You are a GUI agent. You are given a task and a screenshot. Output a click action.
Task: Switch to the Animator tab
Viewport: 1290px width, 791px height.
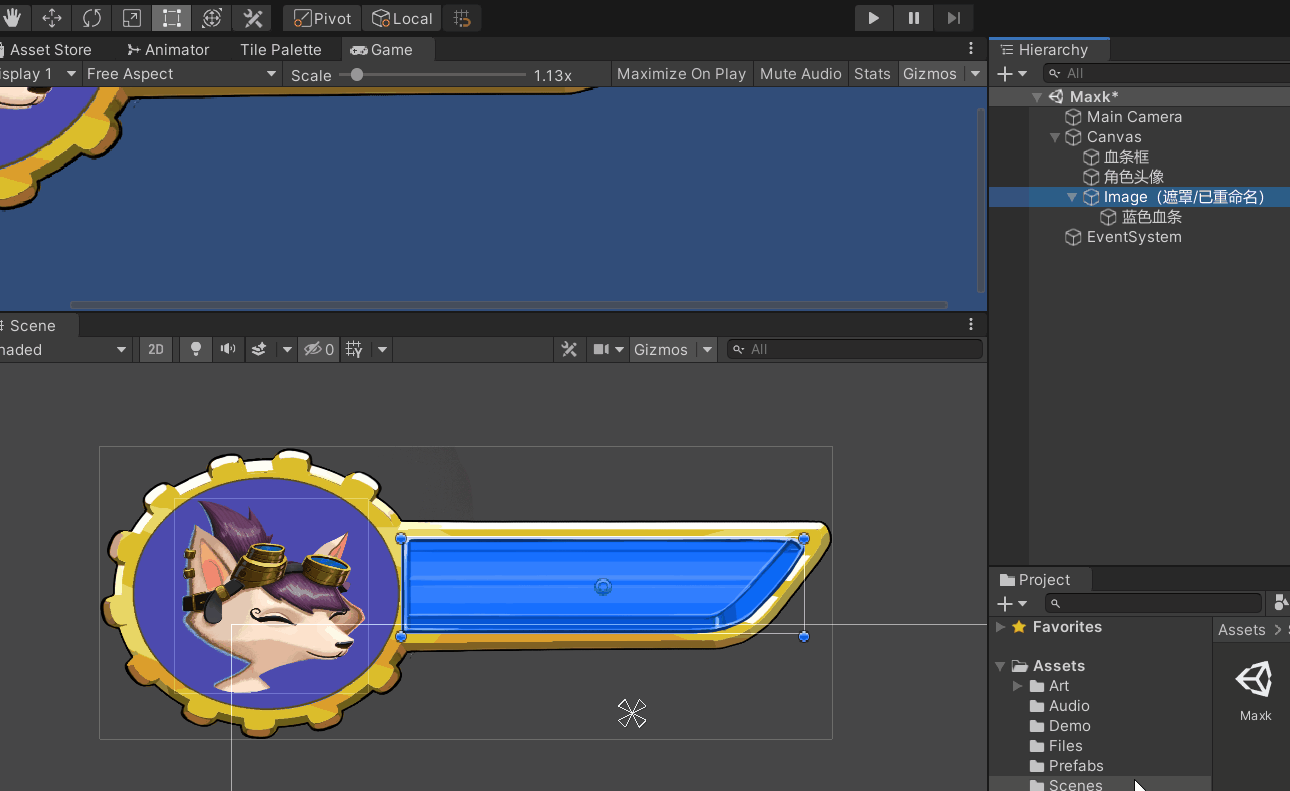tap(168, 49)
